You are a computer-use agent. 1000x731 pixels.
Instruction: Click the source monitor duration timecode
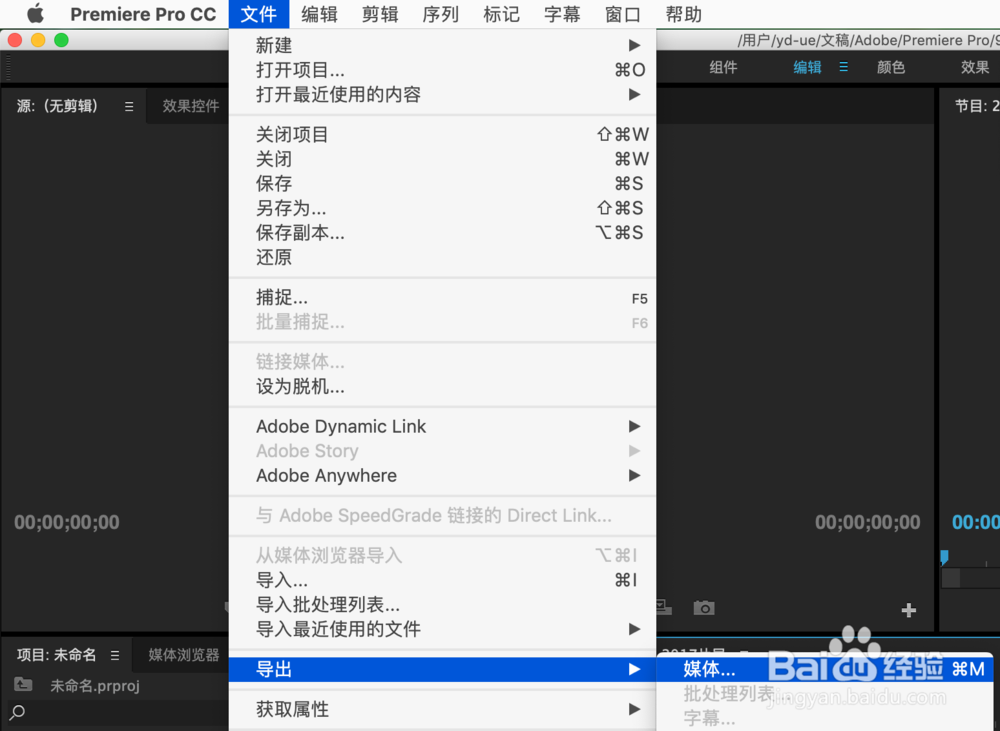coord(867,522)
